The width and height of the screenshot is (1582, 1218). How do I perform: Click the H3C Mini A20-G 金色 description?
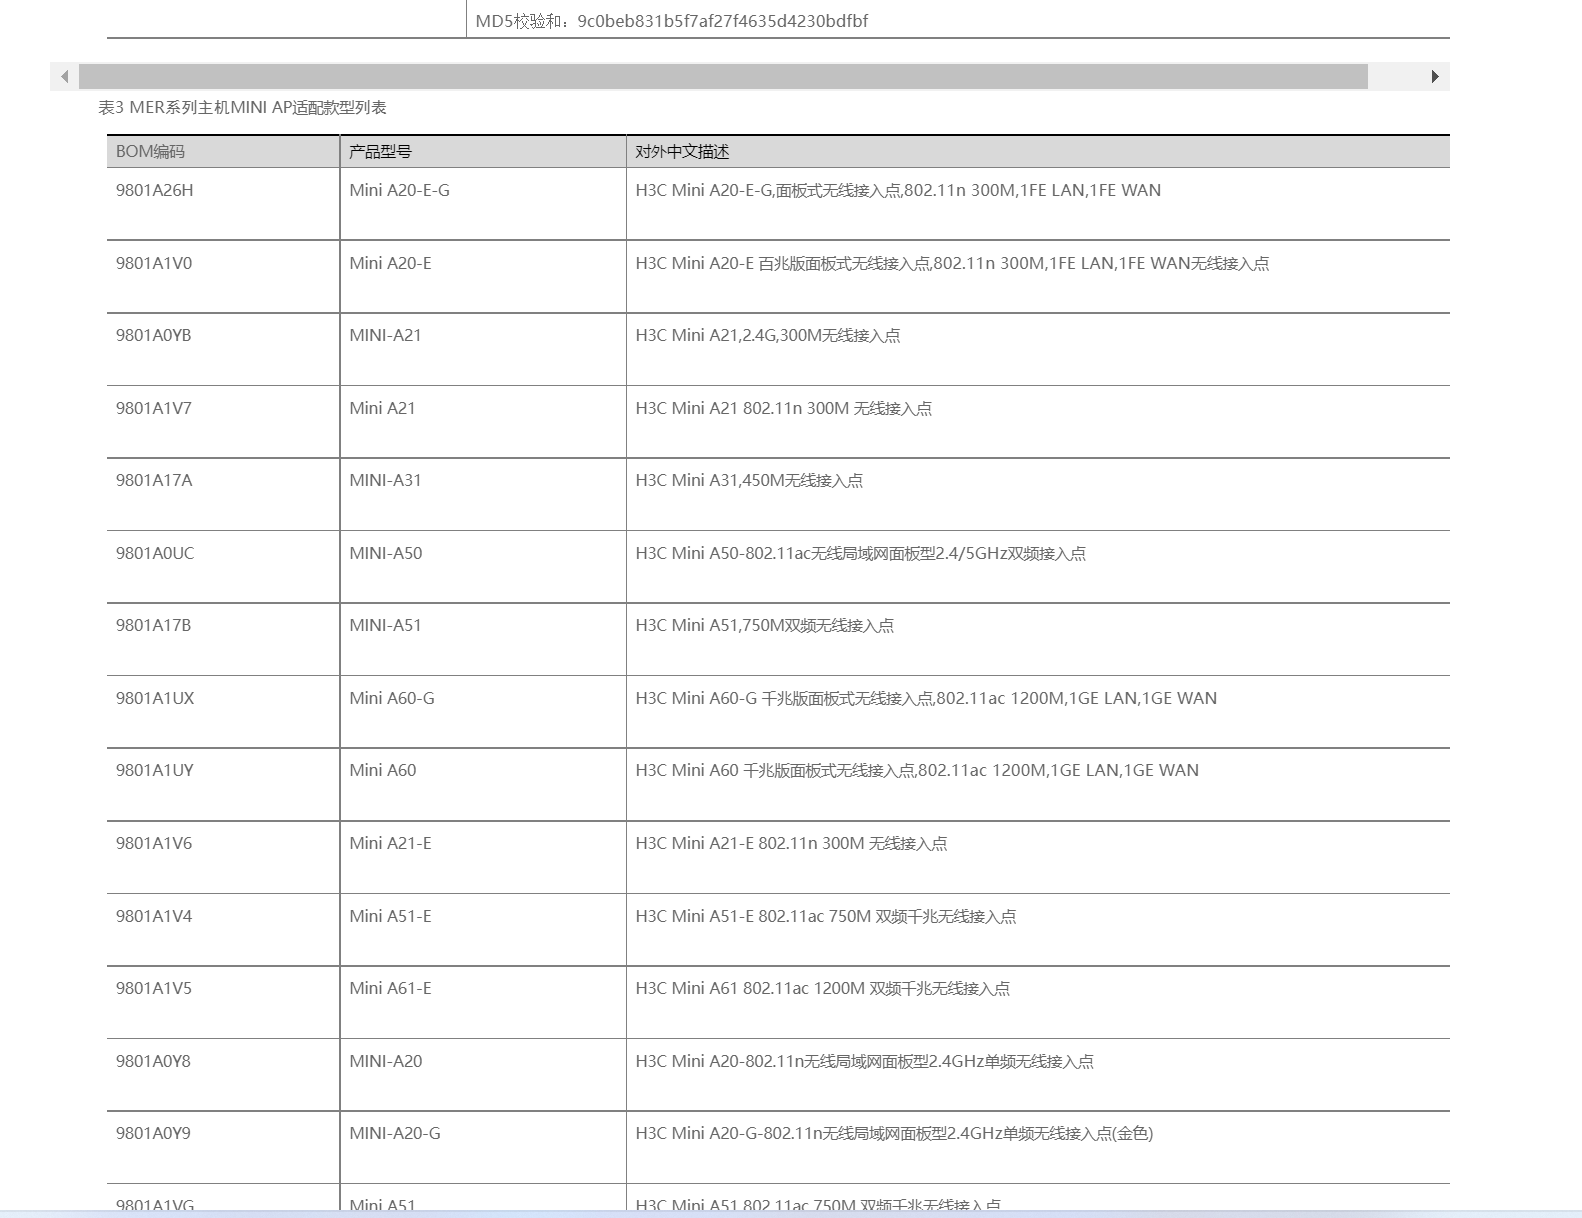894,1133
